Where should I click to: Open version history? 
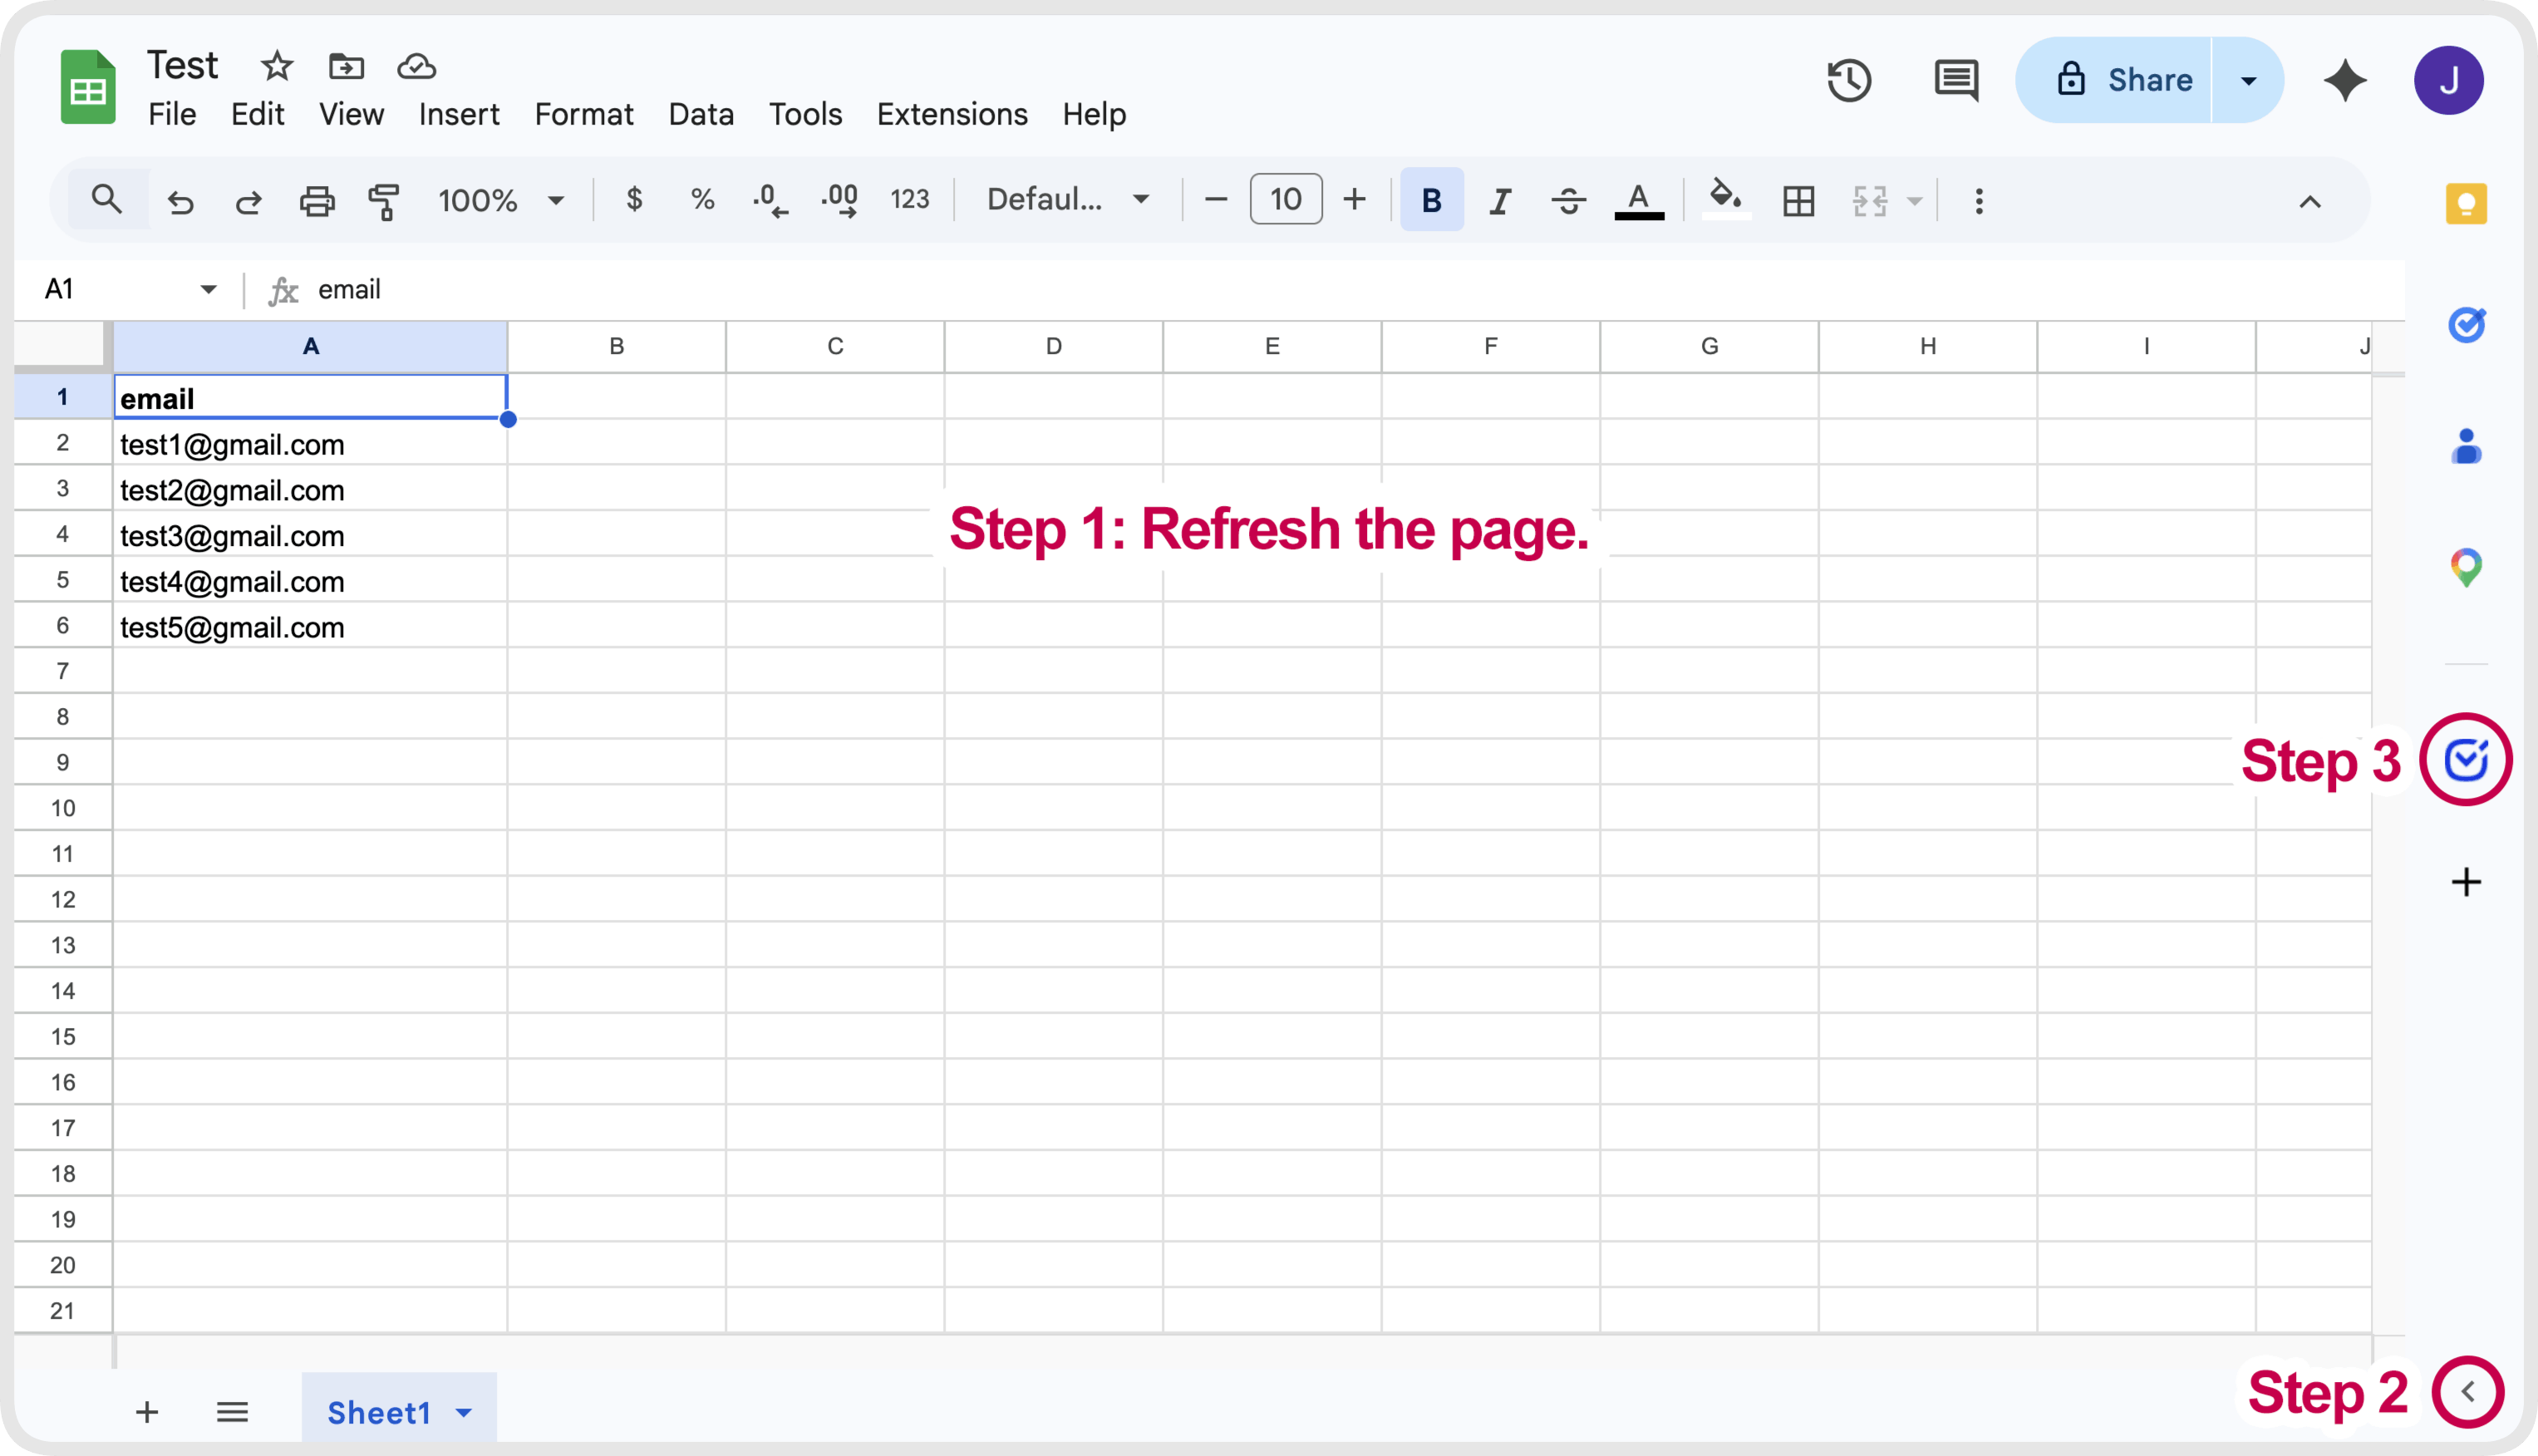point(1849,80)
